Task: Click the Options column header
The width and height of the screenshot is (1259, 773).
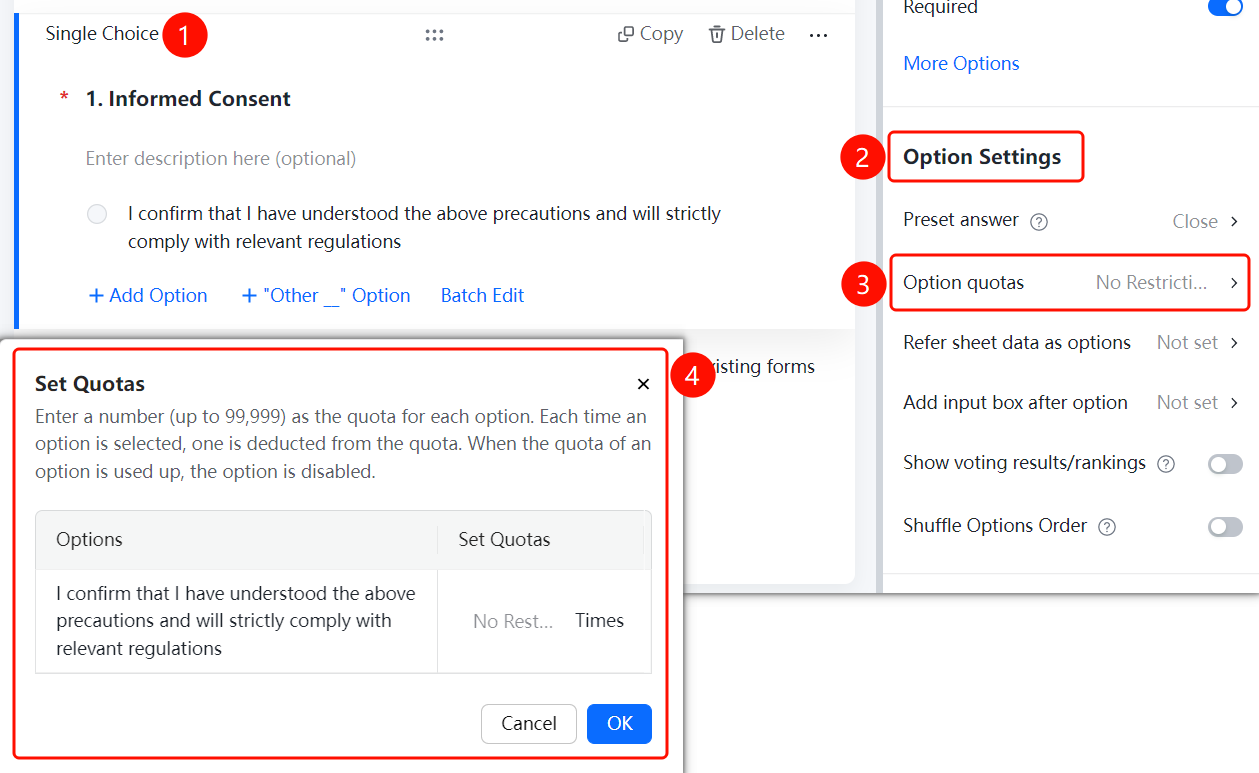Action: pyautogui.click(x=89, y=540)
